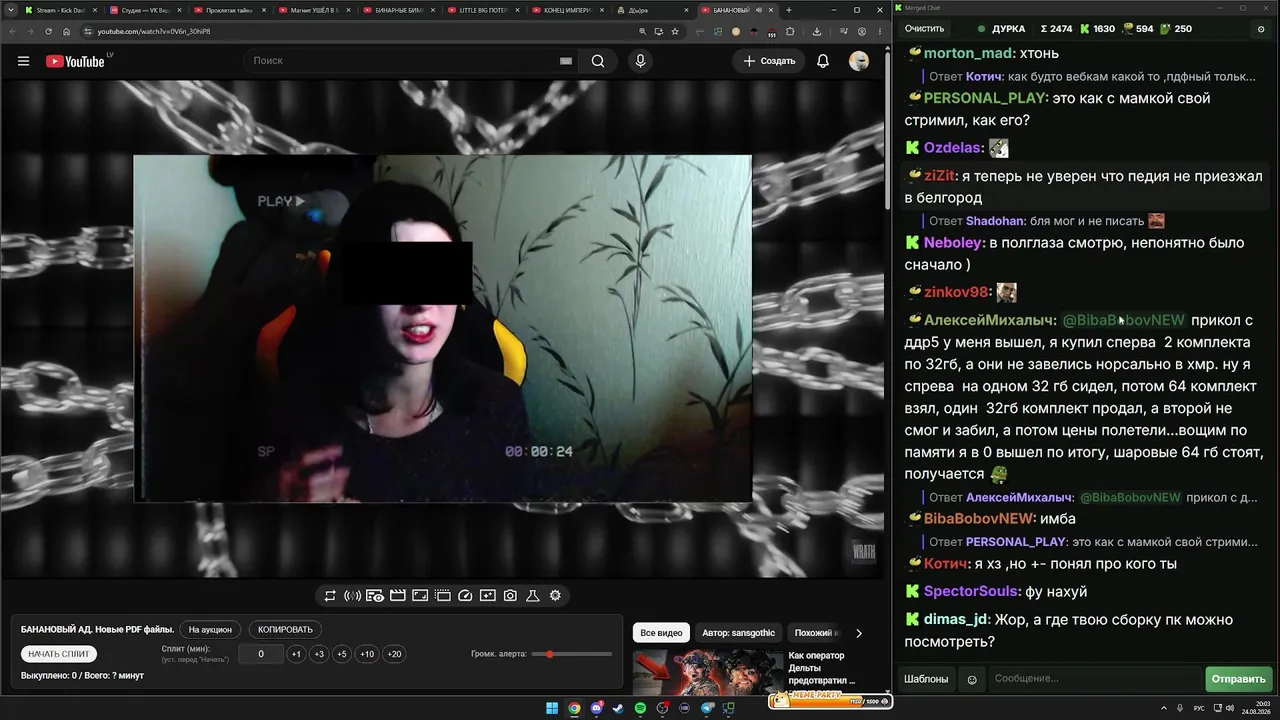
Task: Click the НАЧАТЬ СПЛИТ button
Action: [59, 654]
